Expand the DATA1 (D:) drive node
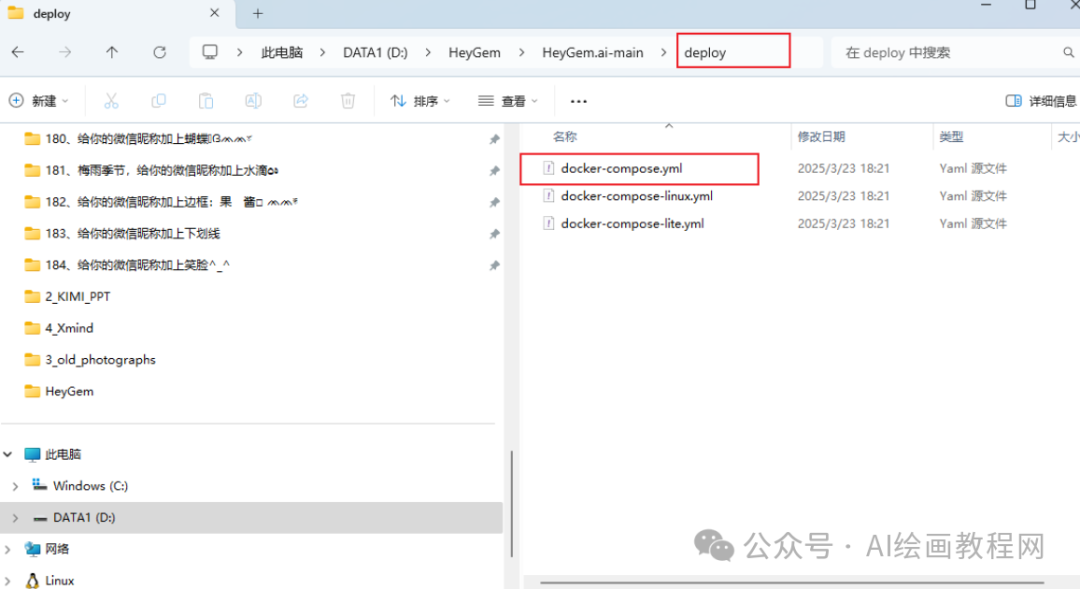Viewport: 1080px width, 589px height. click(15, 518)
